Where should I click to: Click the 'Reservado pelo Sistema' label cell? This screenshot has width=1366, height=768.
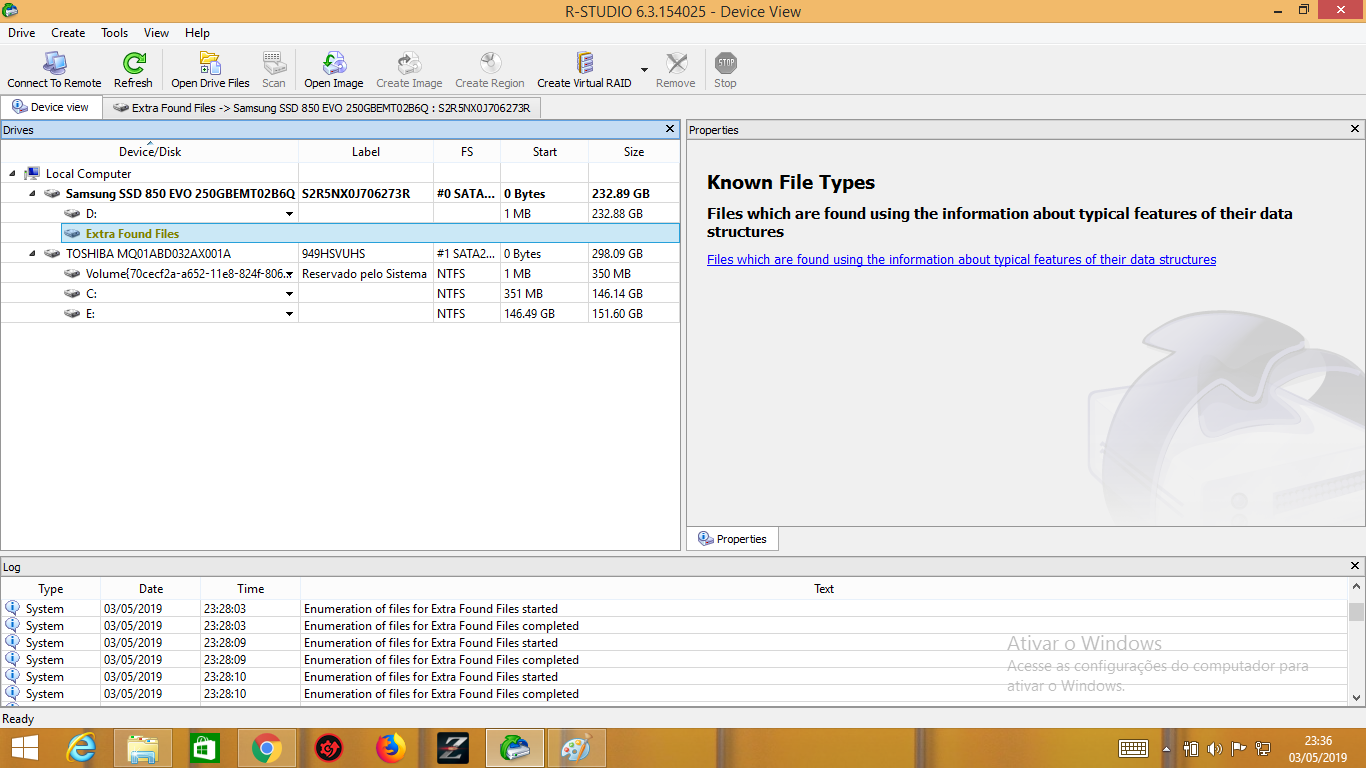[x=365, y=274]
